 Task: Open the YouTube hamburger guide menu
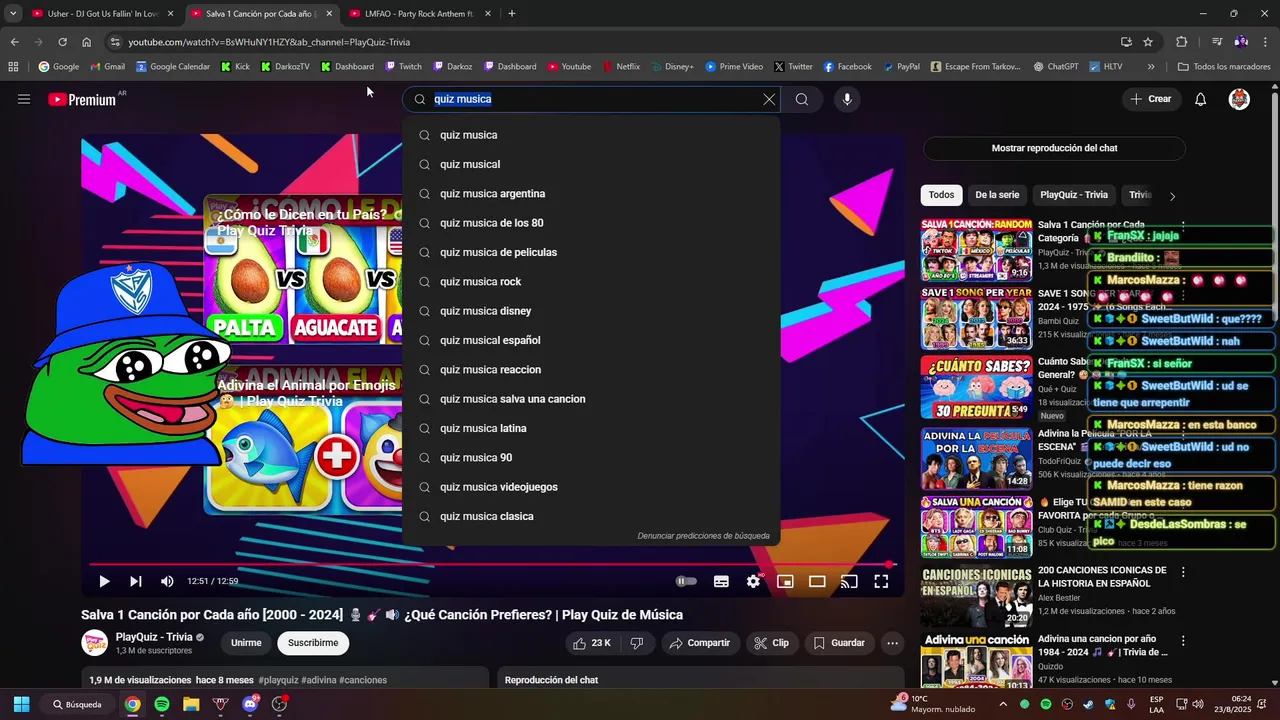tap(24, 99)
